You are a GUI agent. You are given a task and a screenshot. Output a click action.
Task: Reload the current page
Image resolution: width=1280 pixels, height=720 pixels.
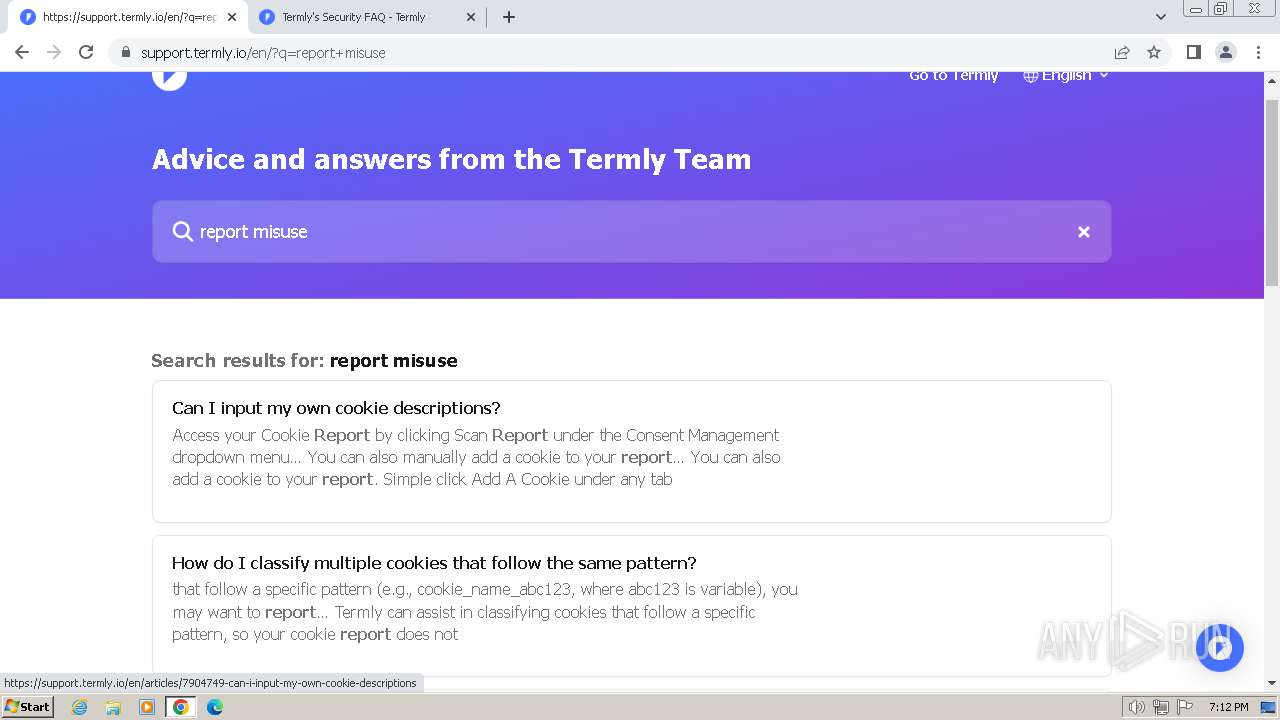[86, 52]
